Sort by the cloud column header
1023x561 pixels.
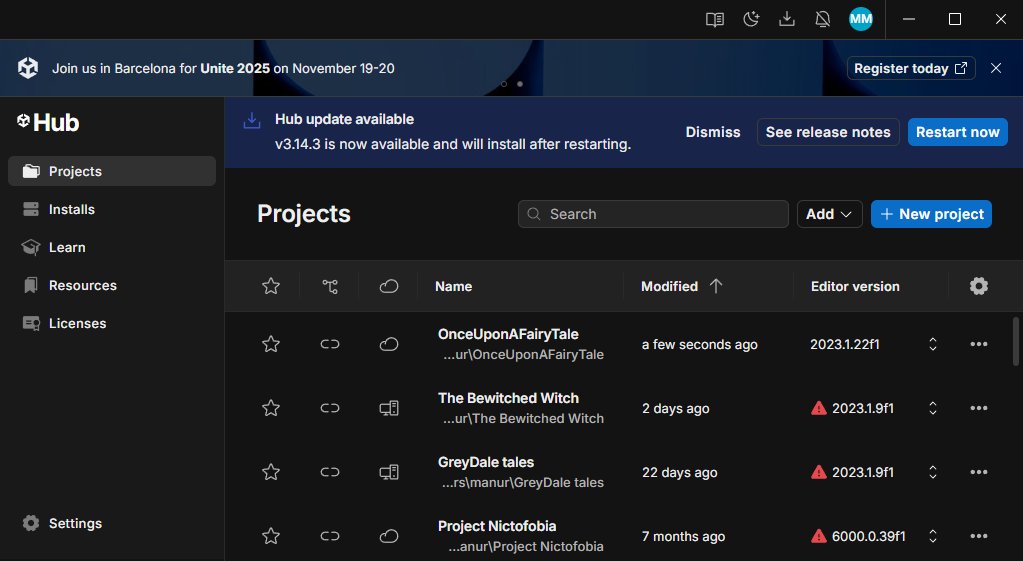389,286
